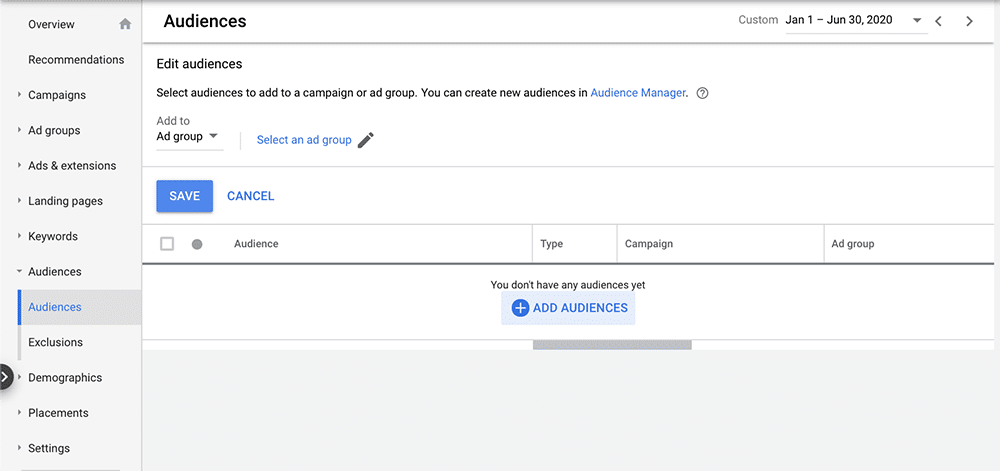Open Overview in the sidebar
Viewport: 1000px width, 471px height.
pyautogui.click(x=52, y=24)
